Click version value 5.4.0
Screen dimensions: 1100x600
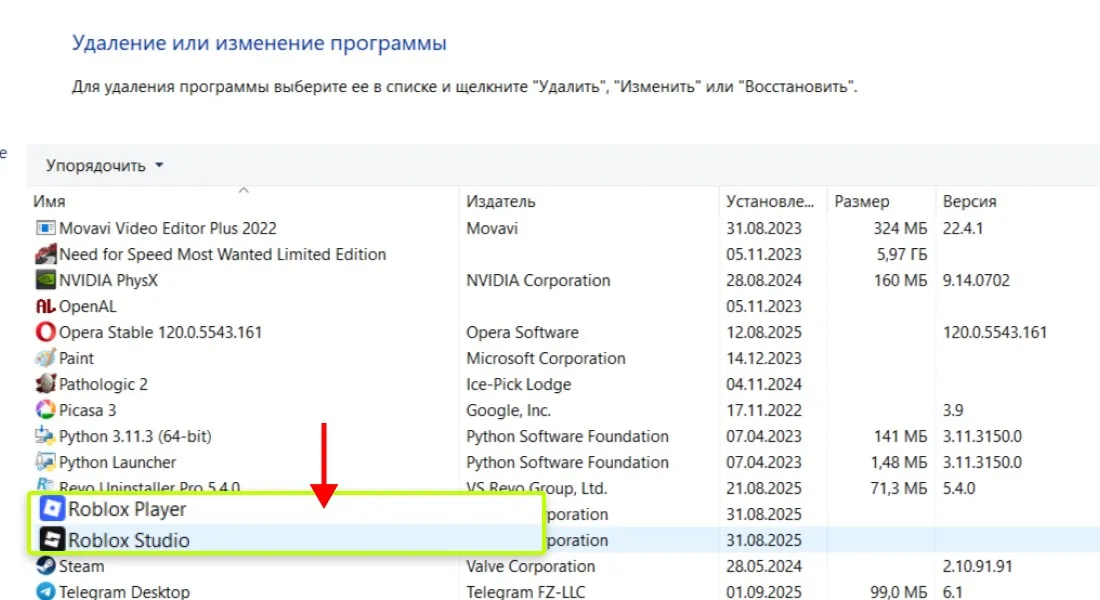pos(958,488)
